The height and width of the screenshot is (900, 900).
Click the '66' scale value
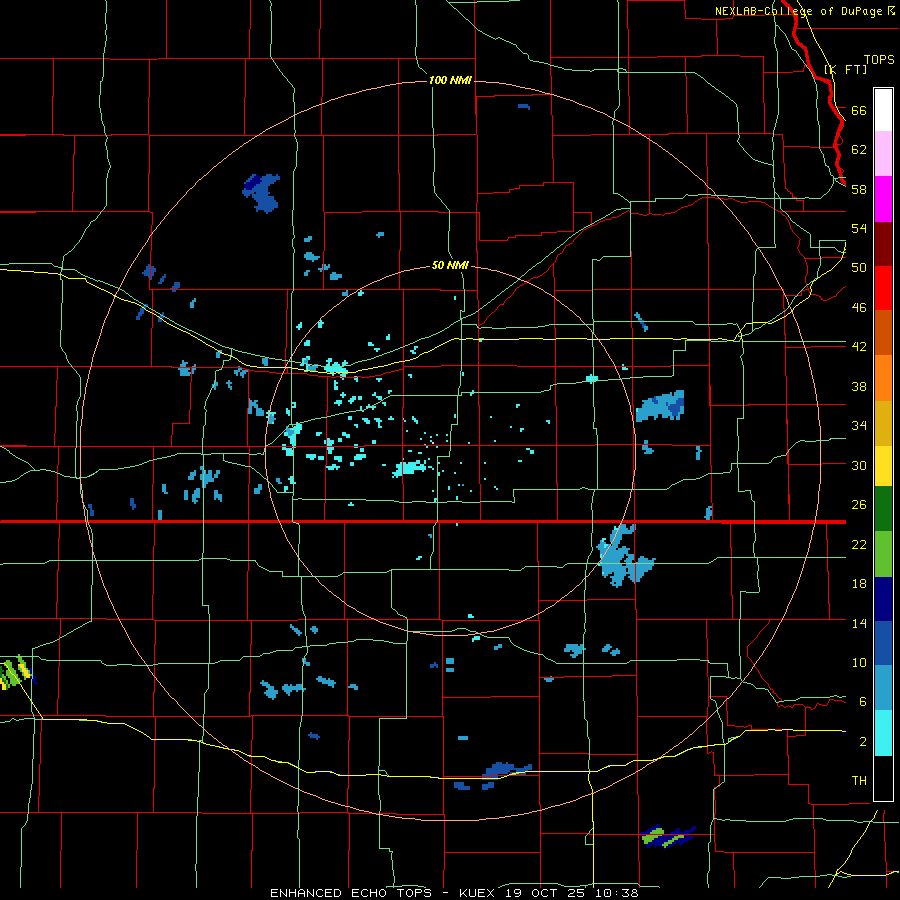click(859, 110)
